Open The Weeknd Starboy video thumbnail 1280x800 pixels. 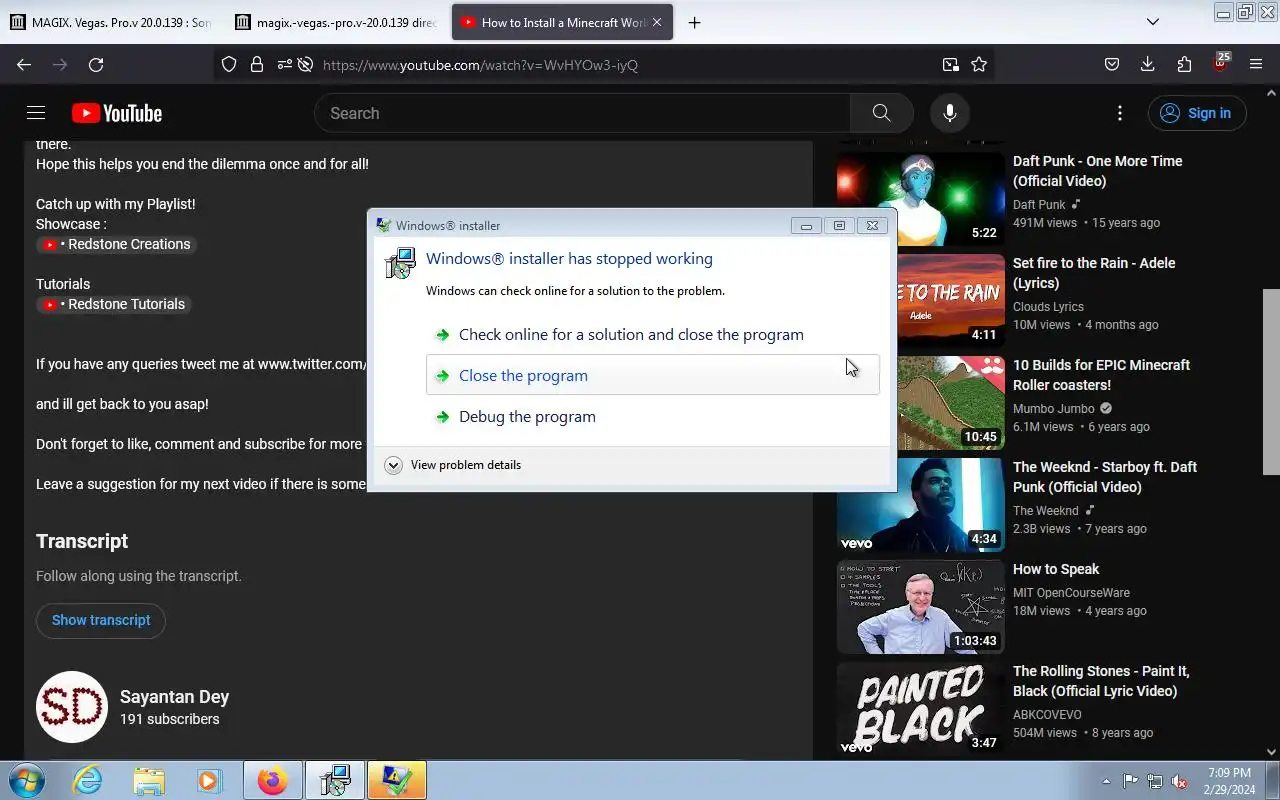[x=921, y=503]
